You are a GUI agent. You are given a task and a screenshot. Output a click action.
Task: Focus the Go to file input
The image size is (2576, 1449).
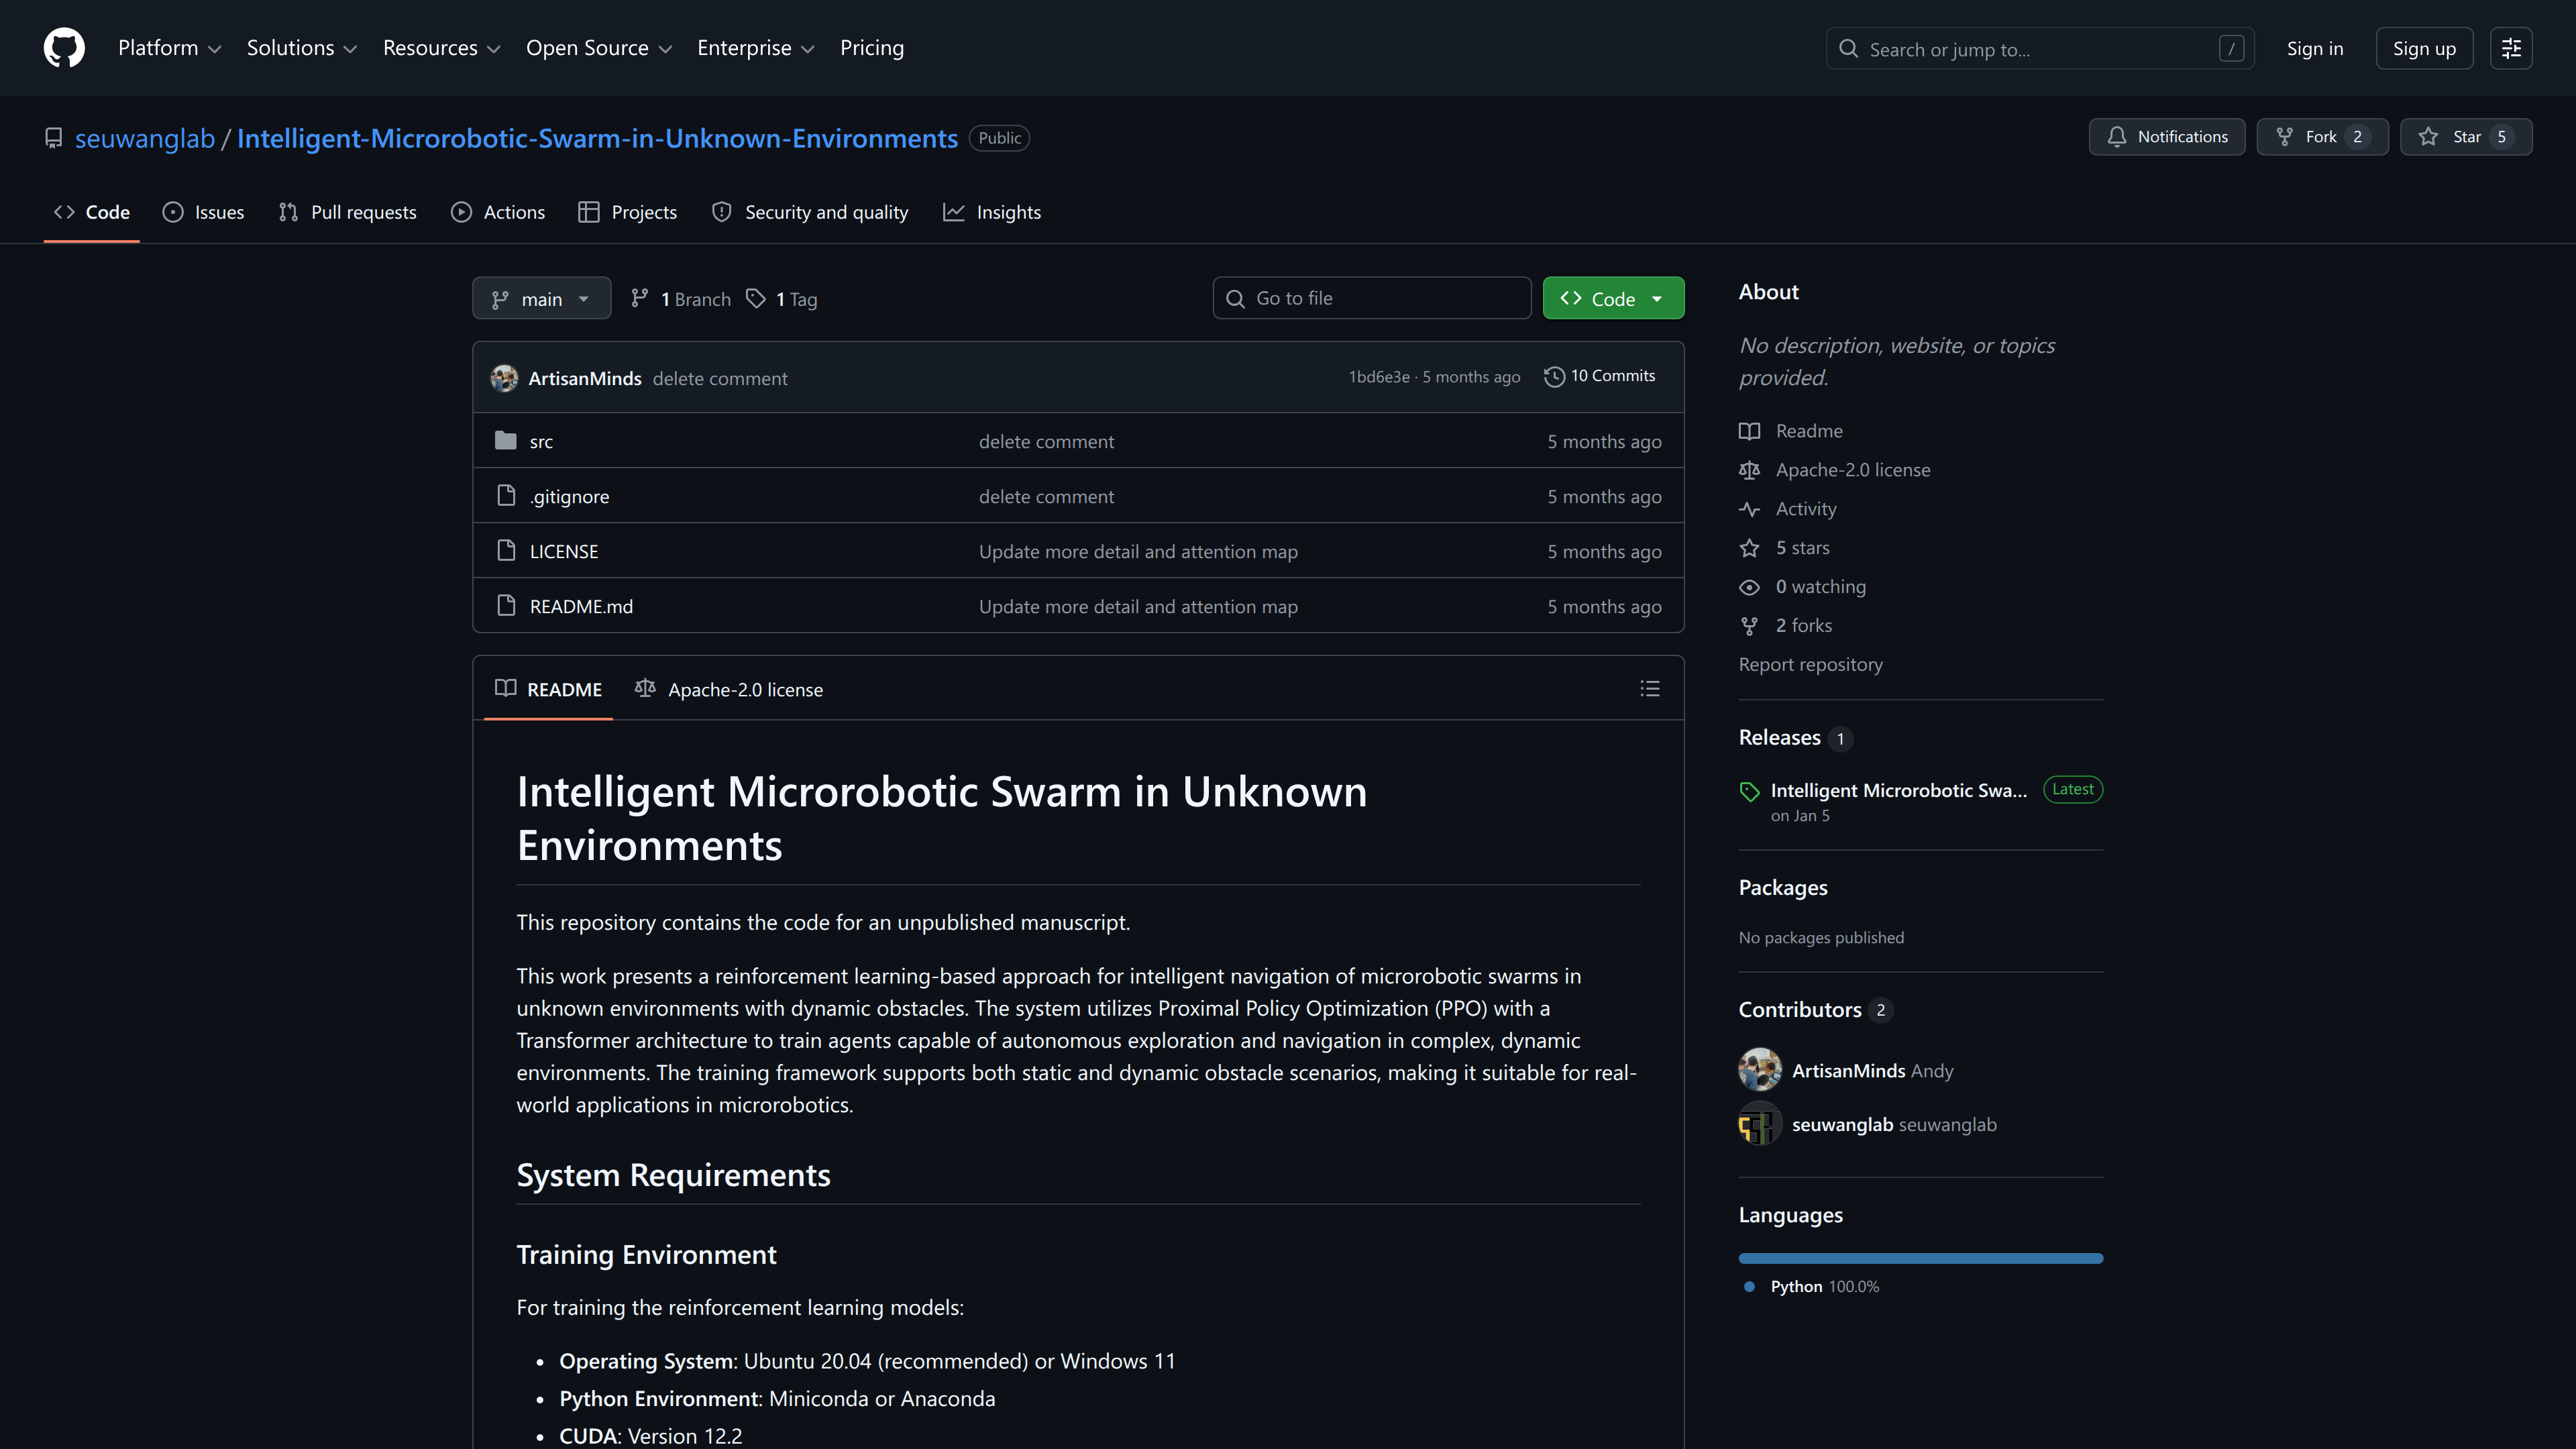[x=1372, y=298]
